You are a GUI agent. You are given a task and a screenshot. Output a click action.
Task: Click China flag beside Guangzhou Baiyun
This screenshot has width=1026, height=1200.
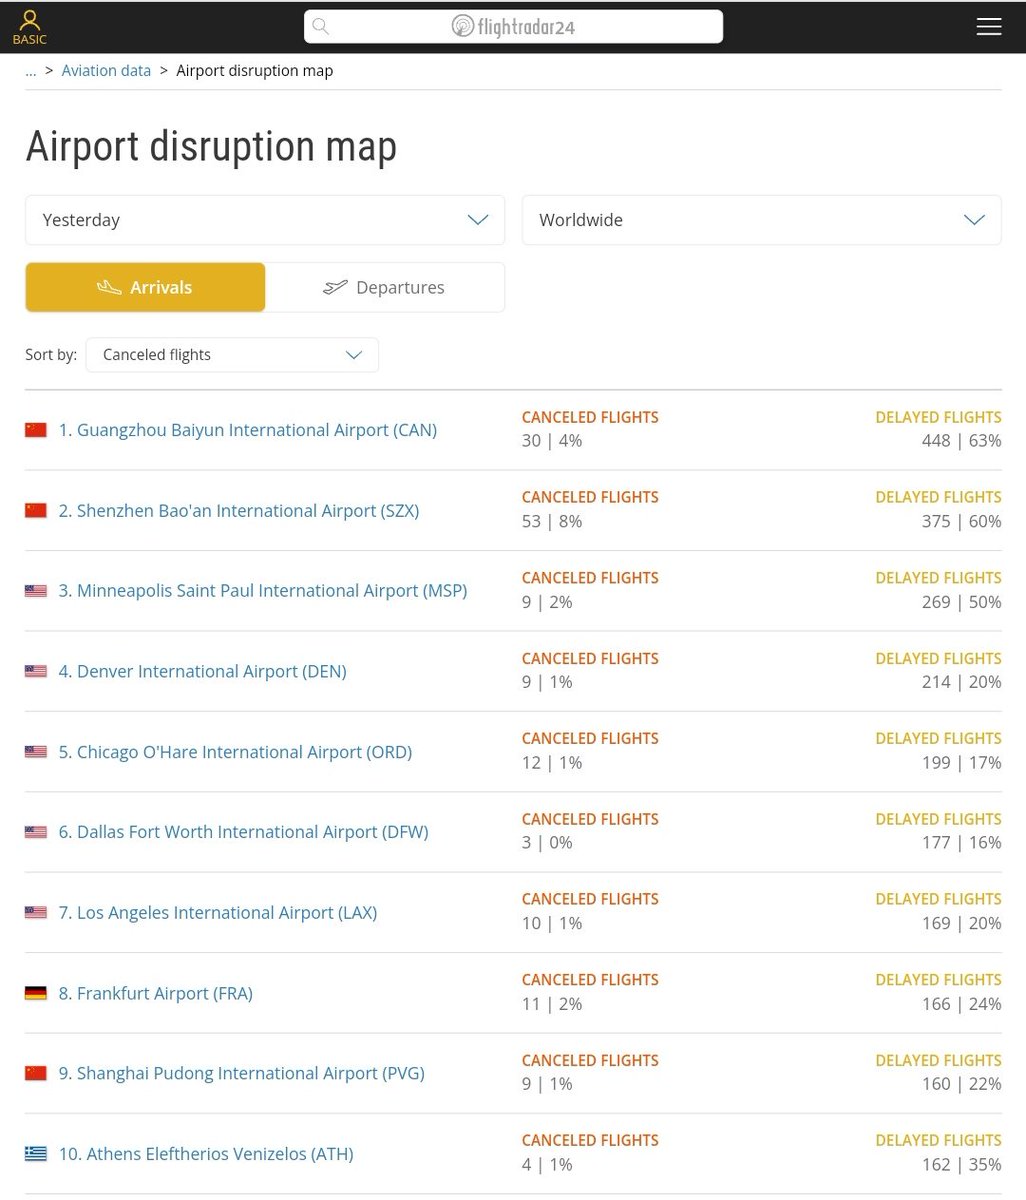(36, 430)
